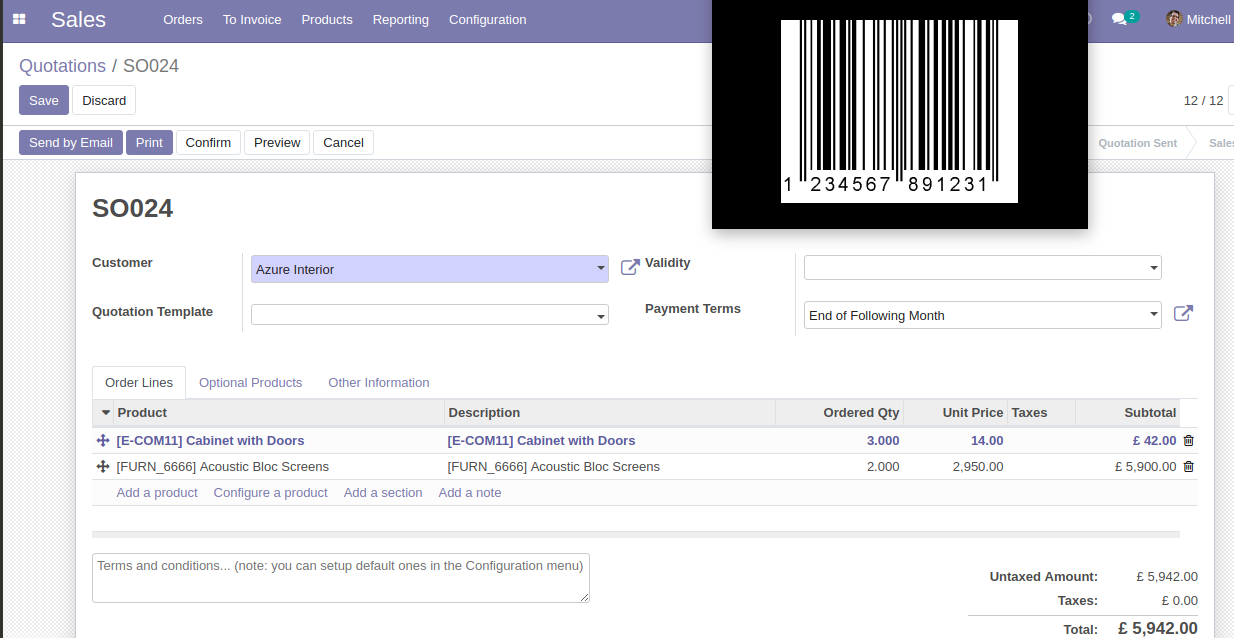Click the Untaxed Amount value £ 5,942.00
The image size is (1234, 638).
click(x=1167, y=577)
